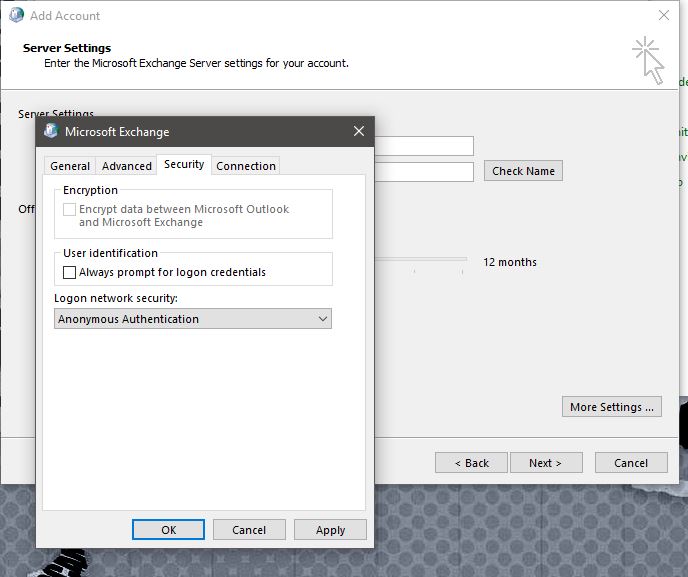Image resolution: width=688 pixels, height=577 pixels.
Task: Click the Microsoft Exchange dialog title icon
Action: coord(51,131)
